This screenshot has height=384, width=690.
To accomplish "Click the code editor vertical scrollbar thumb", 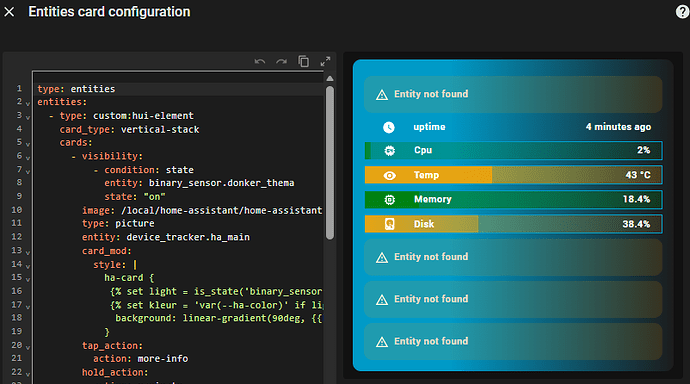I will coord(330,163).
